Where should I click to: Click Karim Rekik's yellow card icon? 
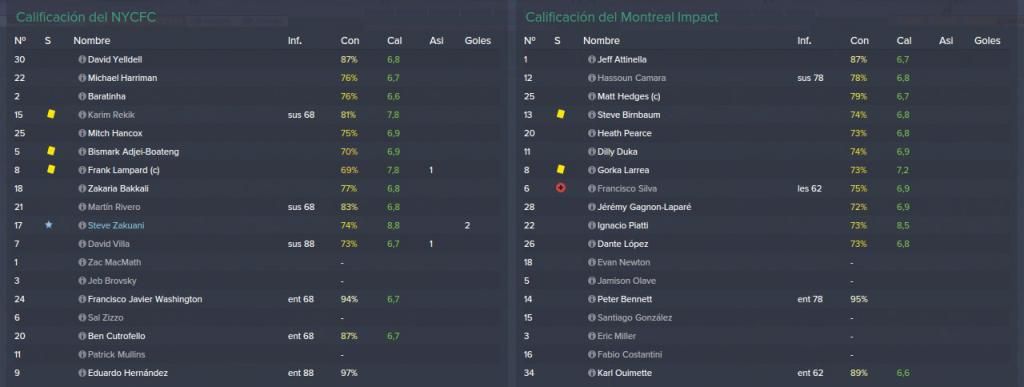(x=51, y=114)
